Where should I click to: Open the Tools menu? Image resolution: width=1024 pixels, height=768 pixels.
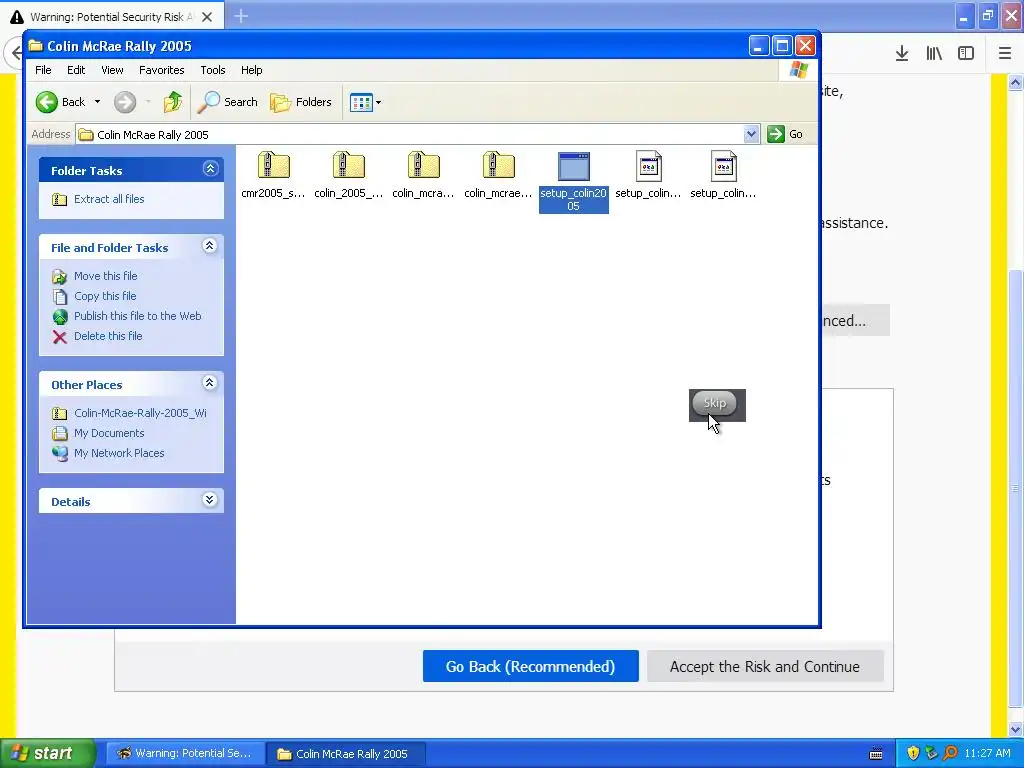pos(213,70)
